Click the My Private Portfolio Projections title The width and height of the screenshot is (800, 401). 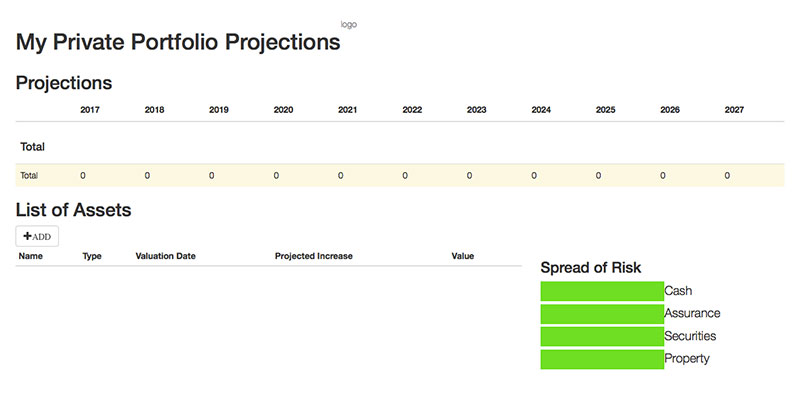coord(178,42)
